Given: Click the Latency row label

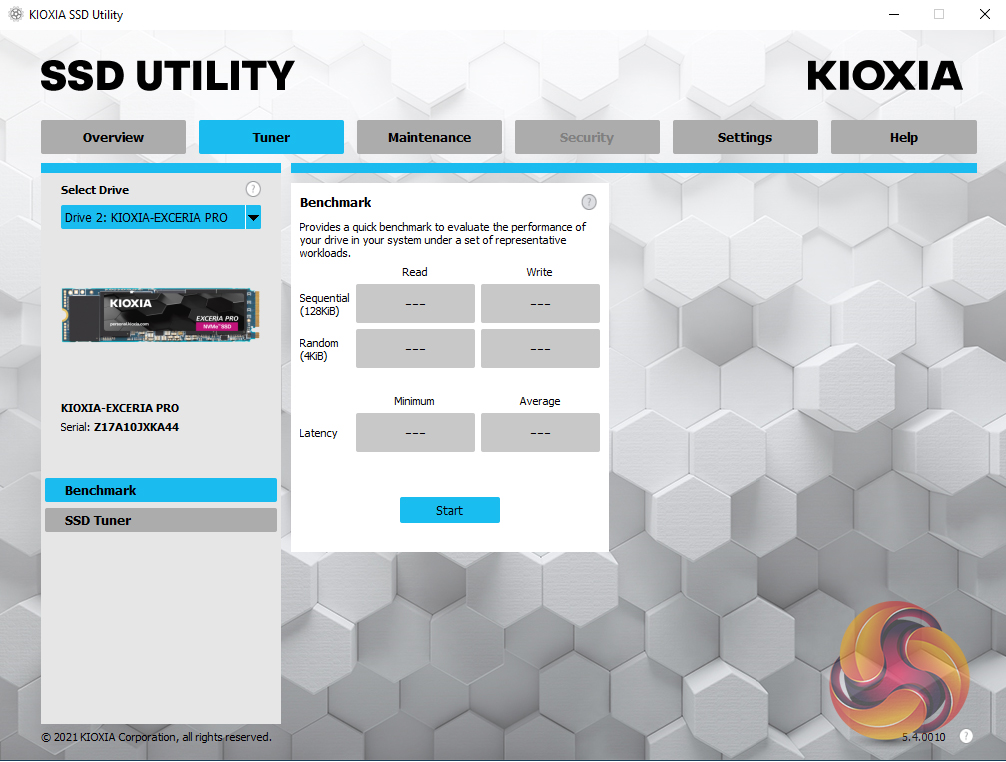Looking at the screenshot, I should point(318,433).
